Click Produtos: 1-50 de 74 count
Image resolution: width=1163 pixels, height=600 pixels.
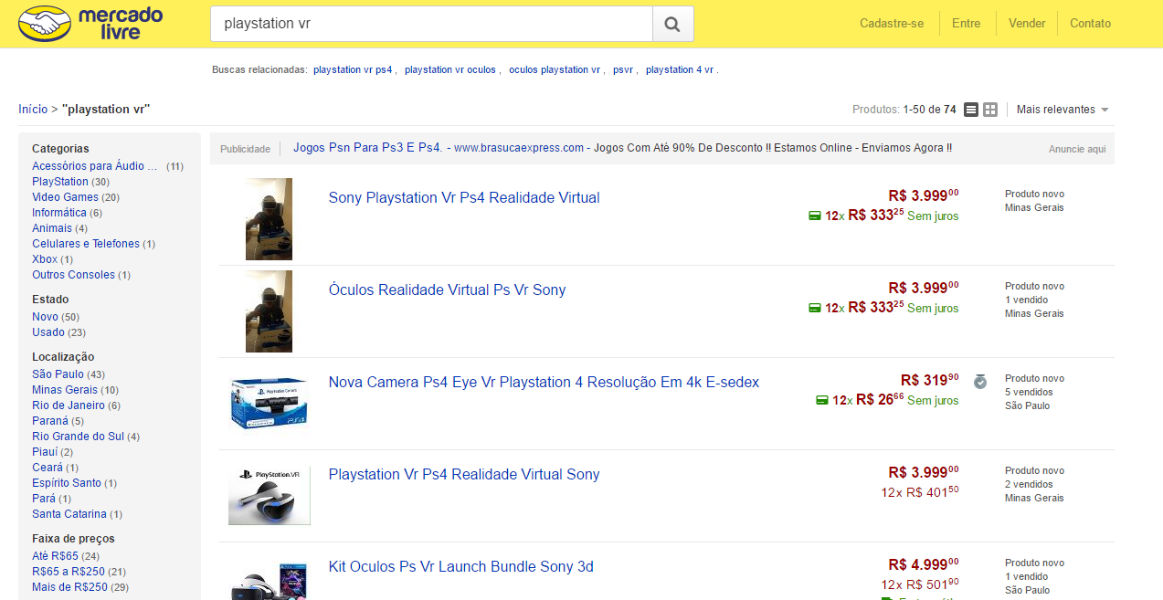904,109
